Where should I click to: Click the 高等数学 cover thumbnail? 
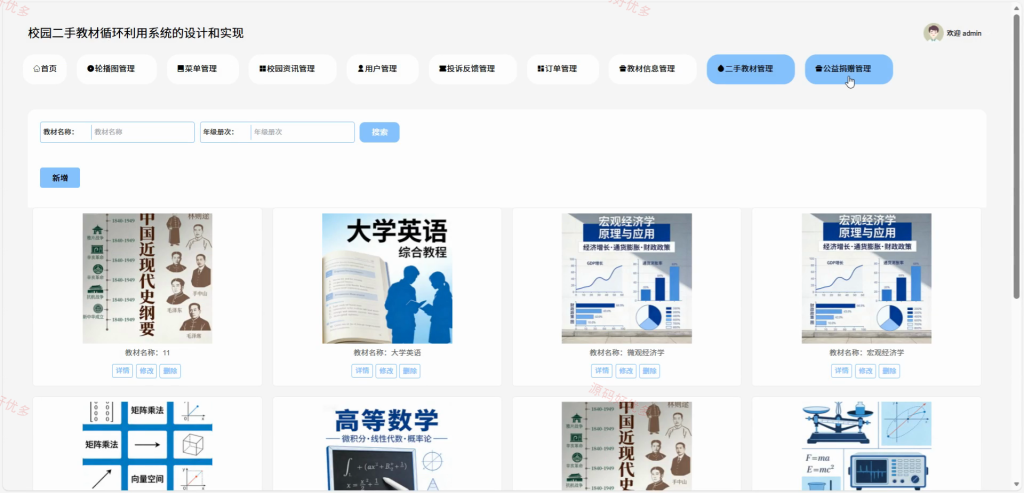pyautogui.click(x=387, y=446)
